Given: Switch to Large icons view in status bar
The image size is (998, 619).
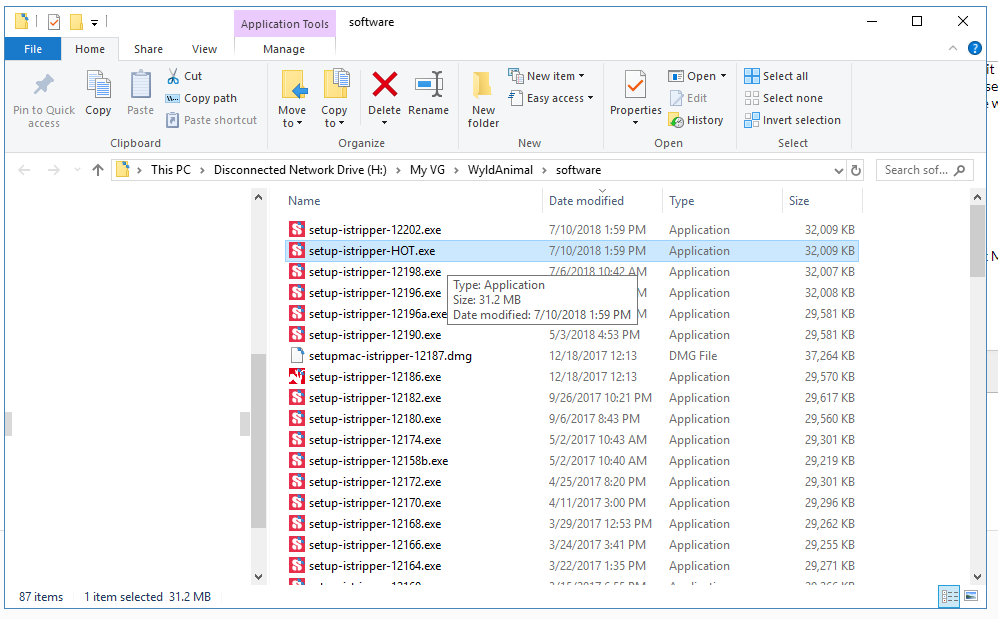Looking at the screenshot, I should (971, 596).
